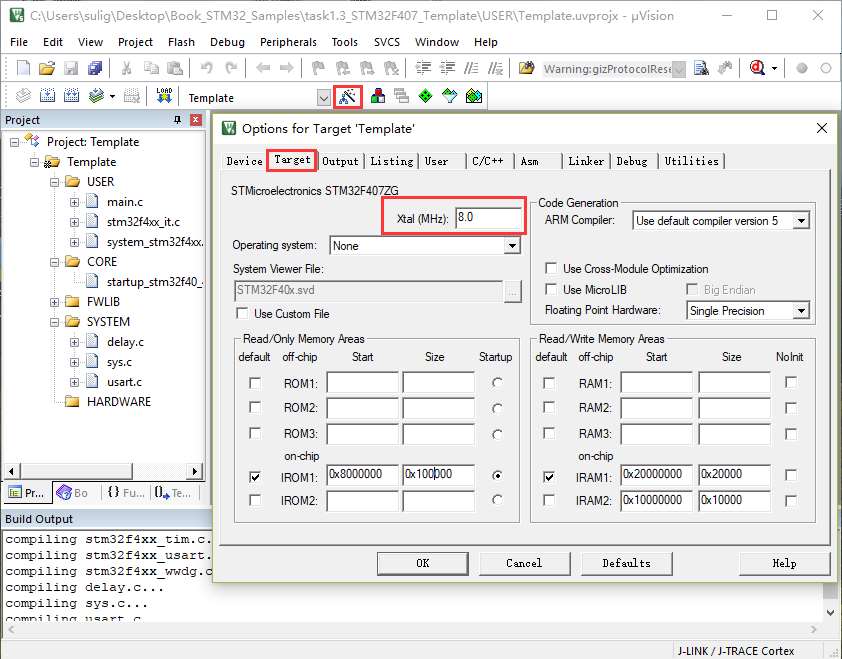Expand the main.c file node

[x=74, y=202]
